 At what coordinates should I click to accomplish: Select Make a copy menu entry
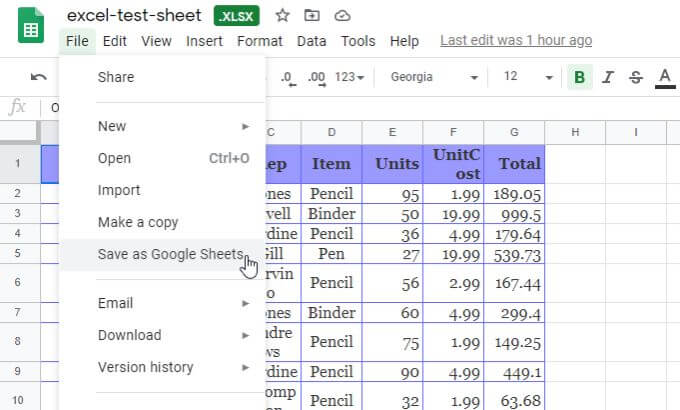point(138,222)
